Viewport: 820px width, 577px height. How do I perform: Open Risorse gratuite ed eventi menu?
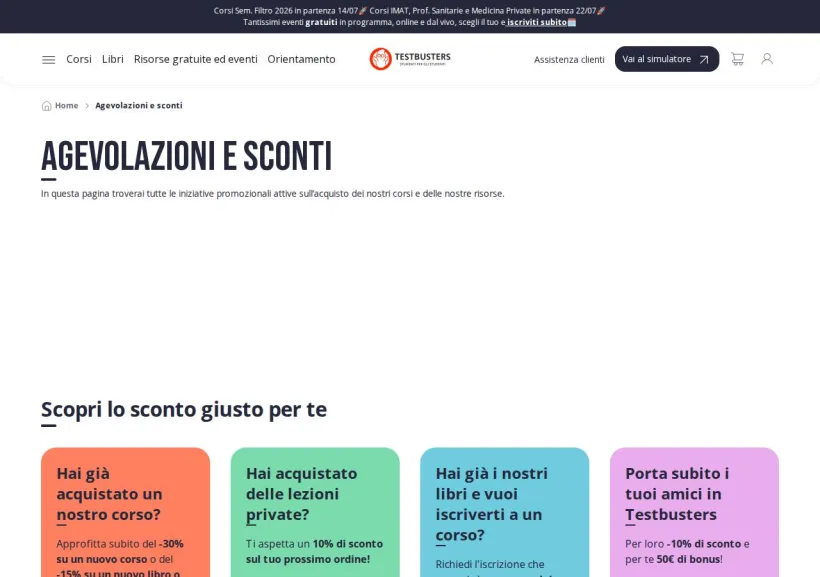(196, 59)
